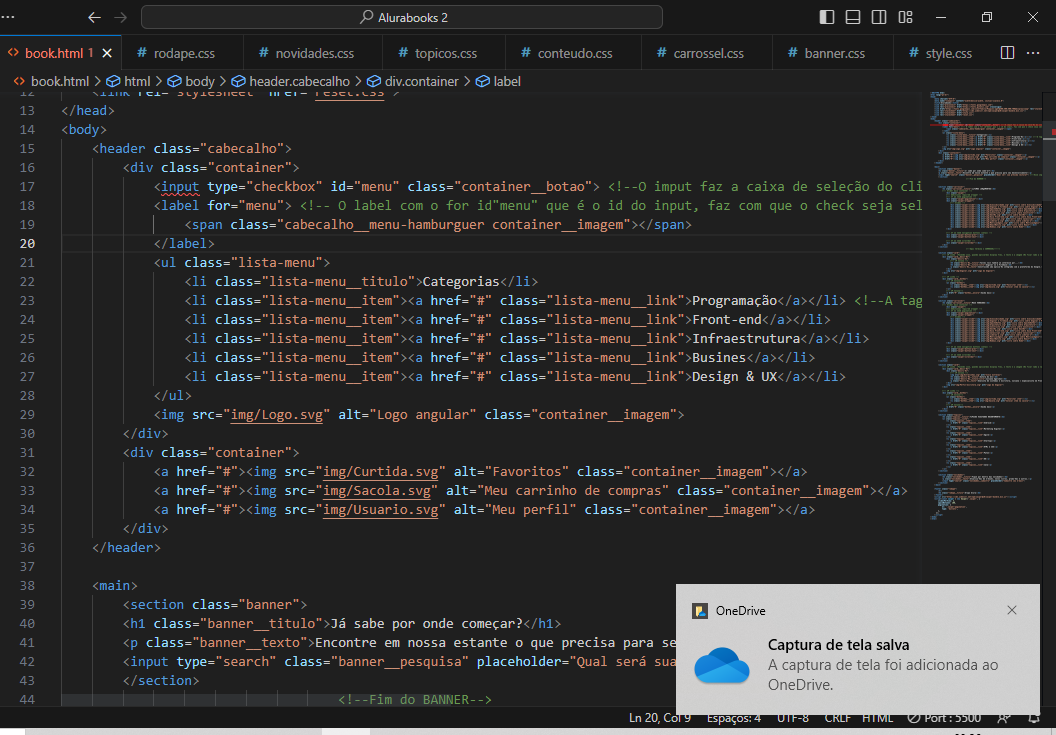1056x735 pixels.
Task: Change line ending via CRLF
Action: (838, 718)
